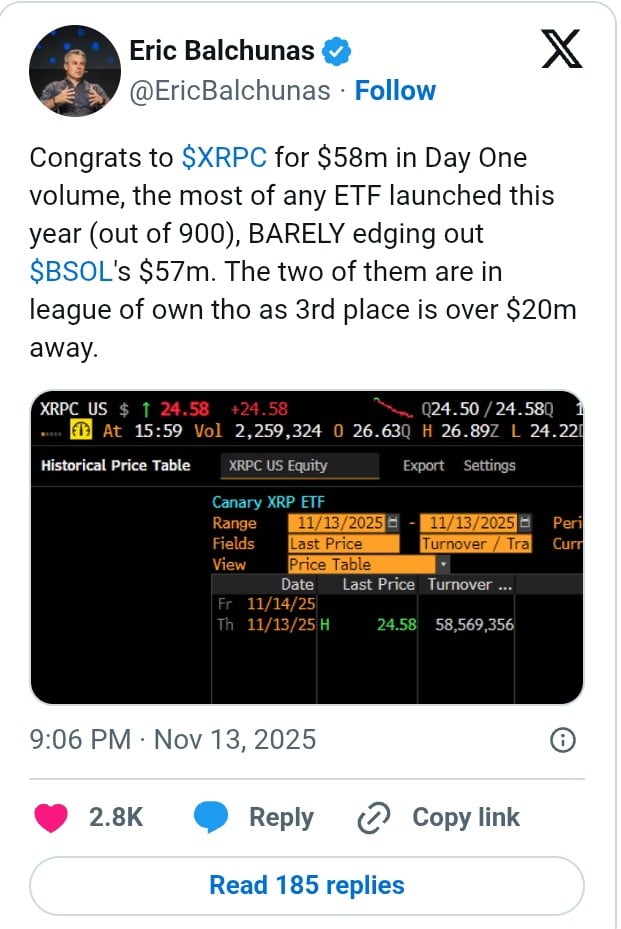Image resolution: width=621 pixels, height=929 pixels.
Task: Click the orange exchange clock icon in the terminal header
Action: point(83,430)
